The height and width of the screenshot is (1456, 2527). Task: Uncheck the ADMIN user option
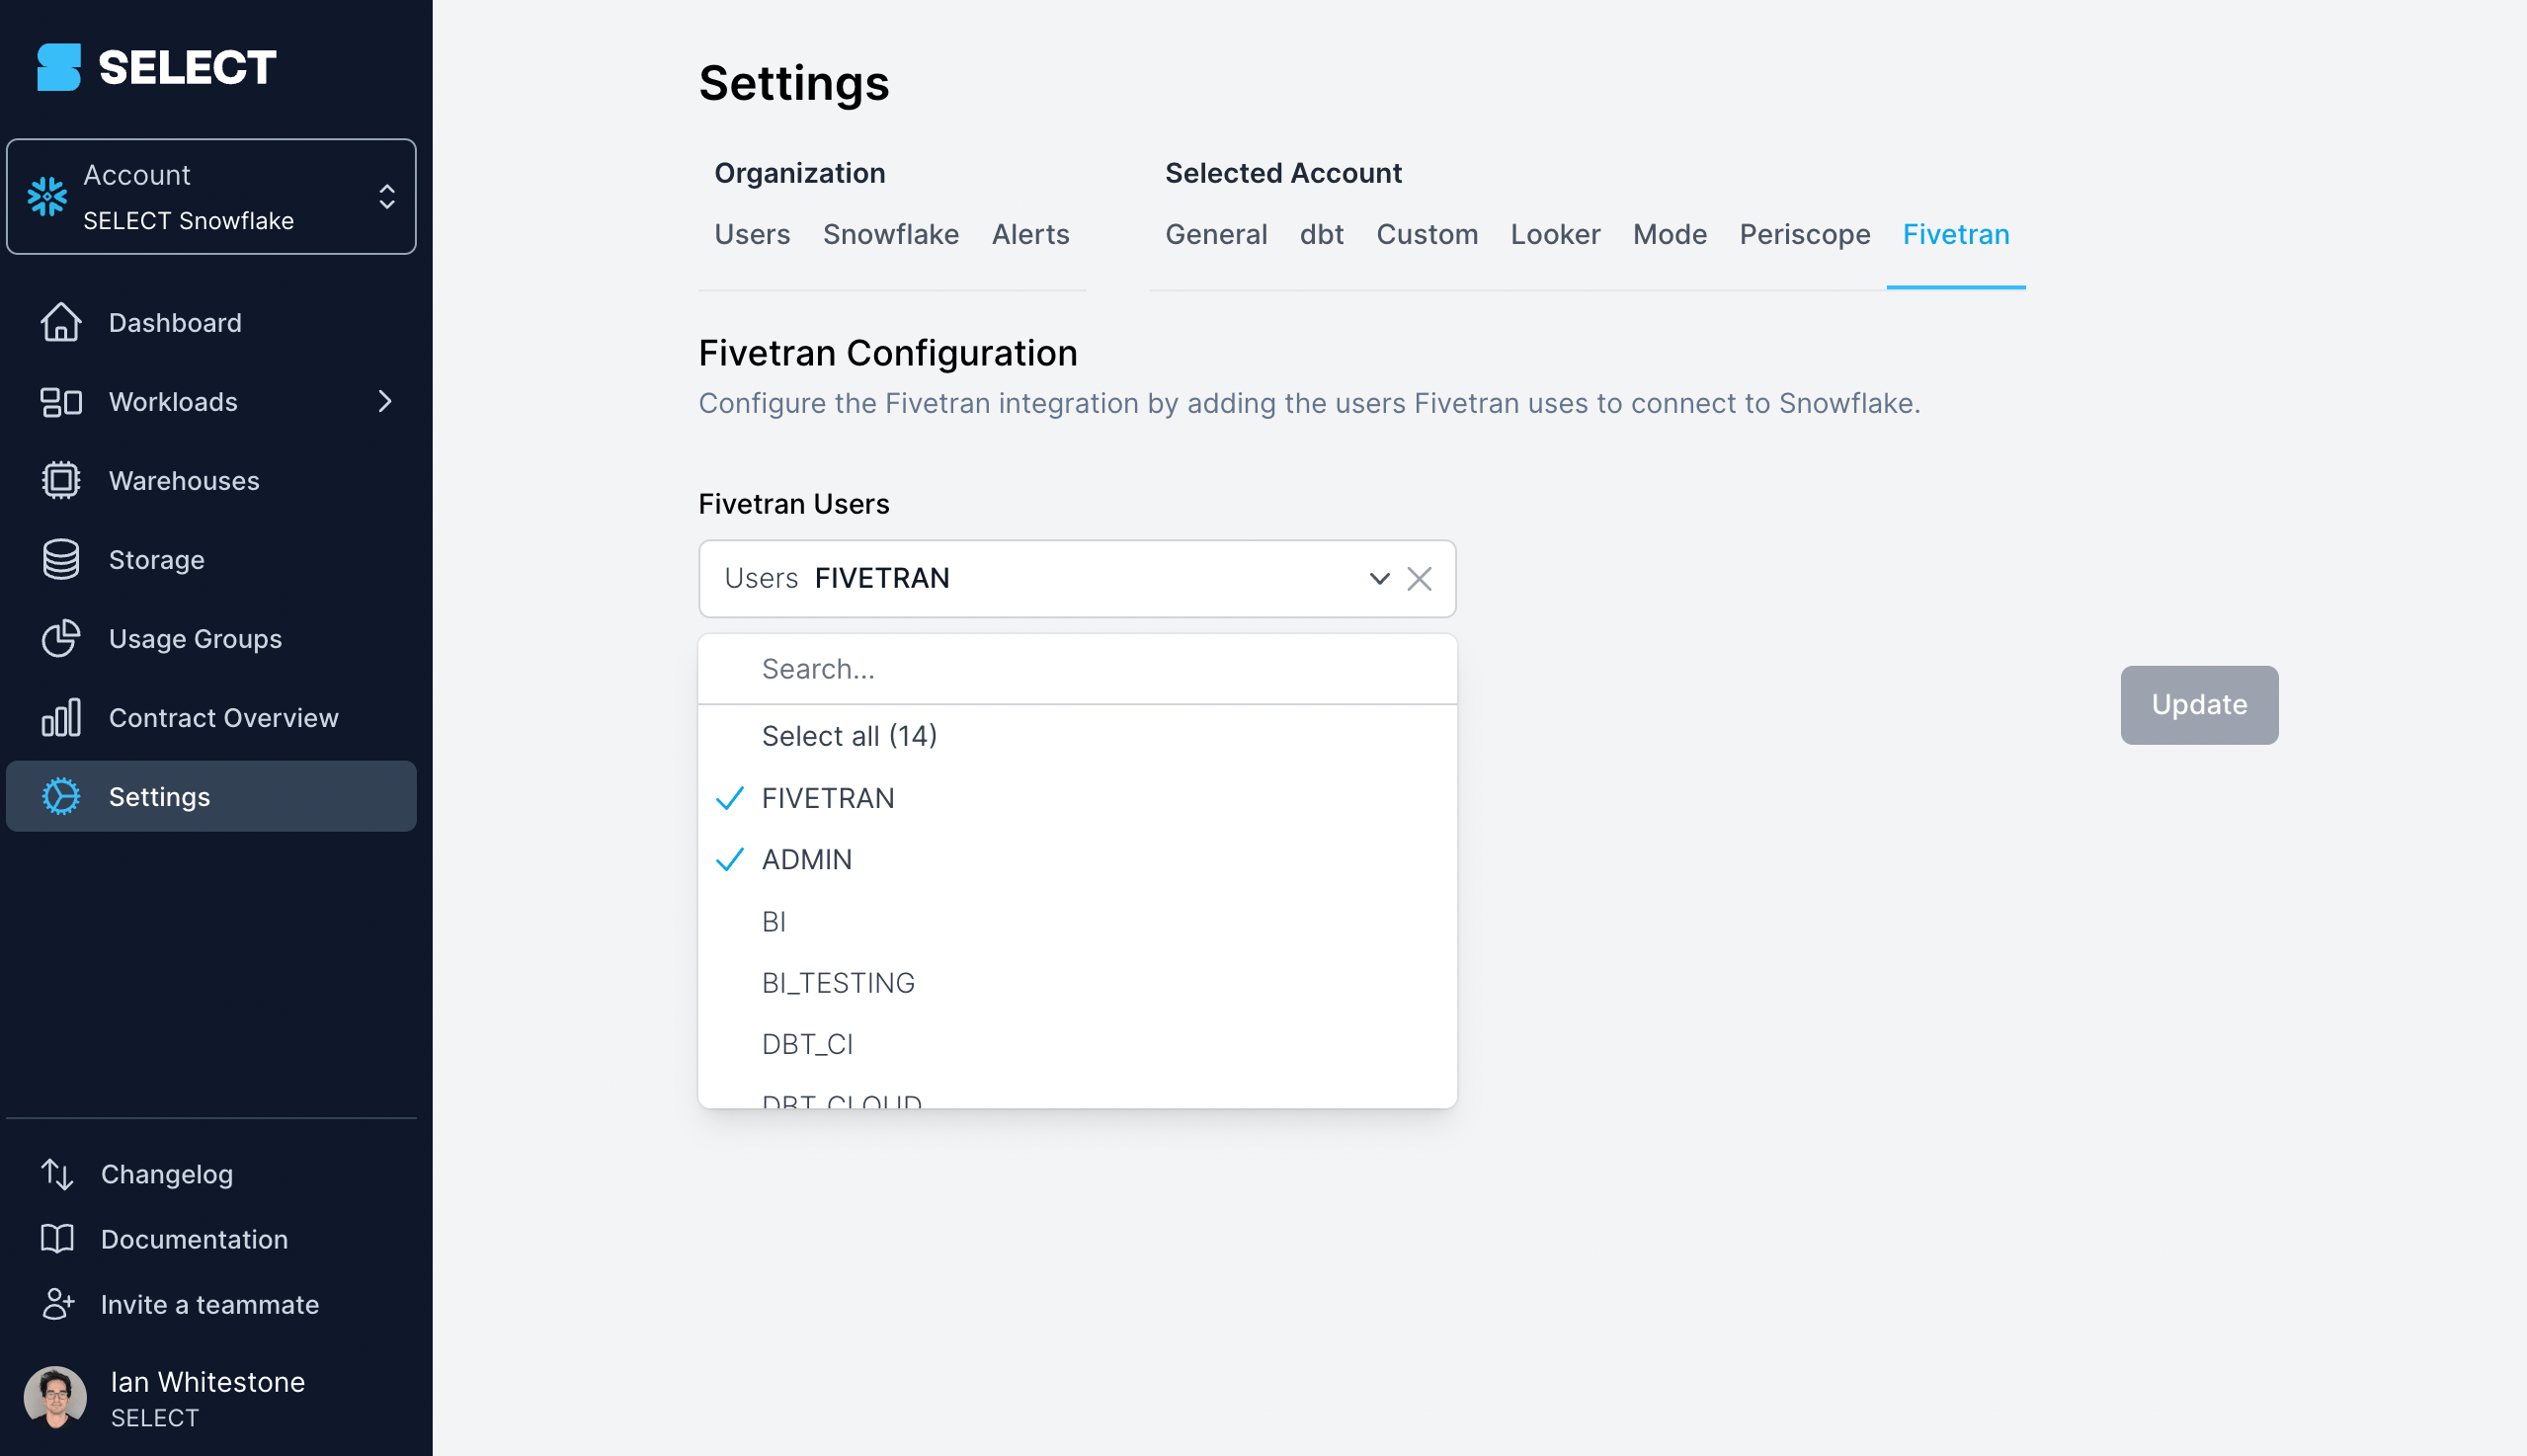click(1077, 860)
